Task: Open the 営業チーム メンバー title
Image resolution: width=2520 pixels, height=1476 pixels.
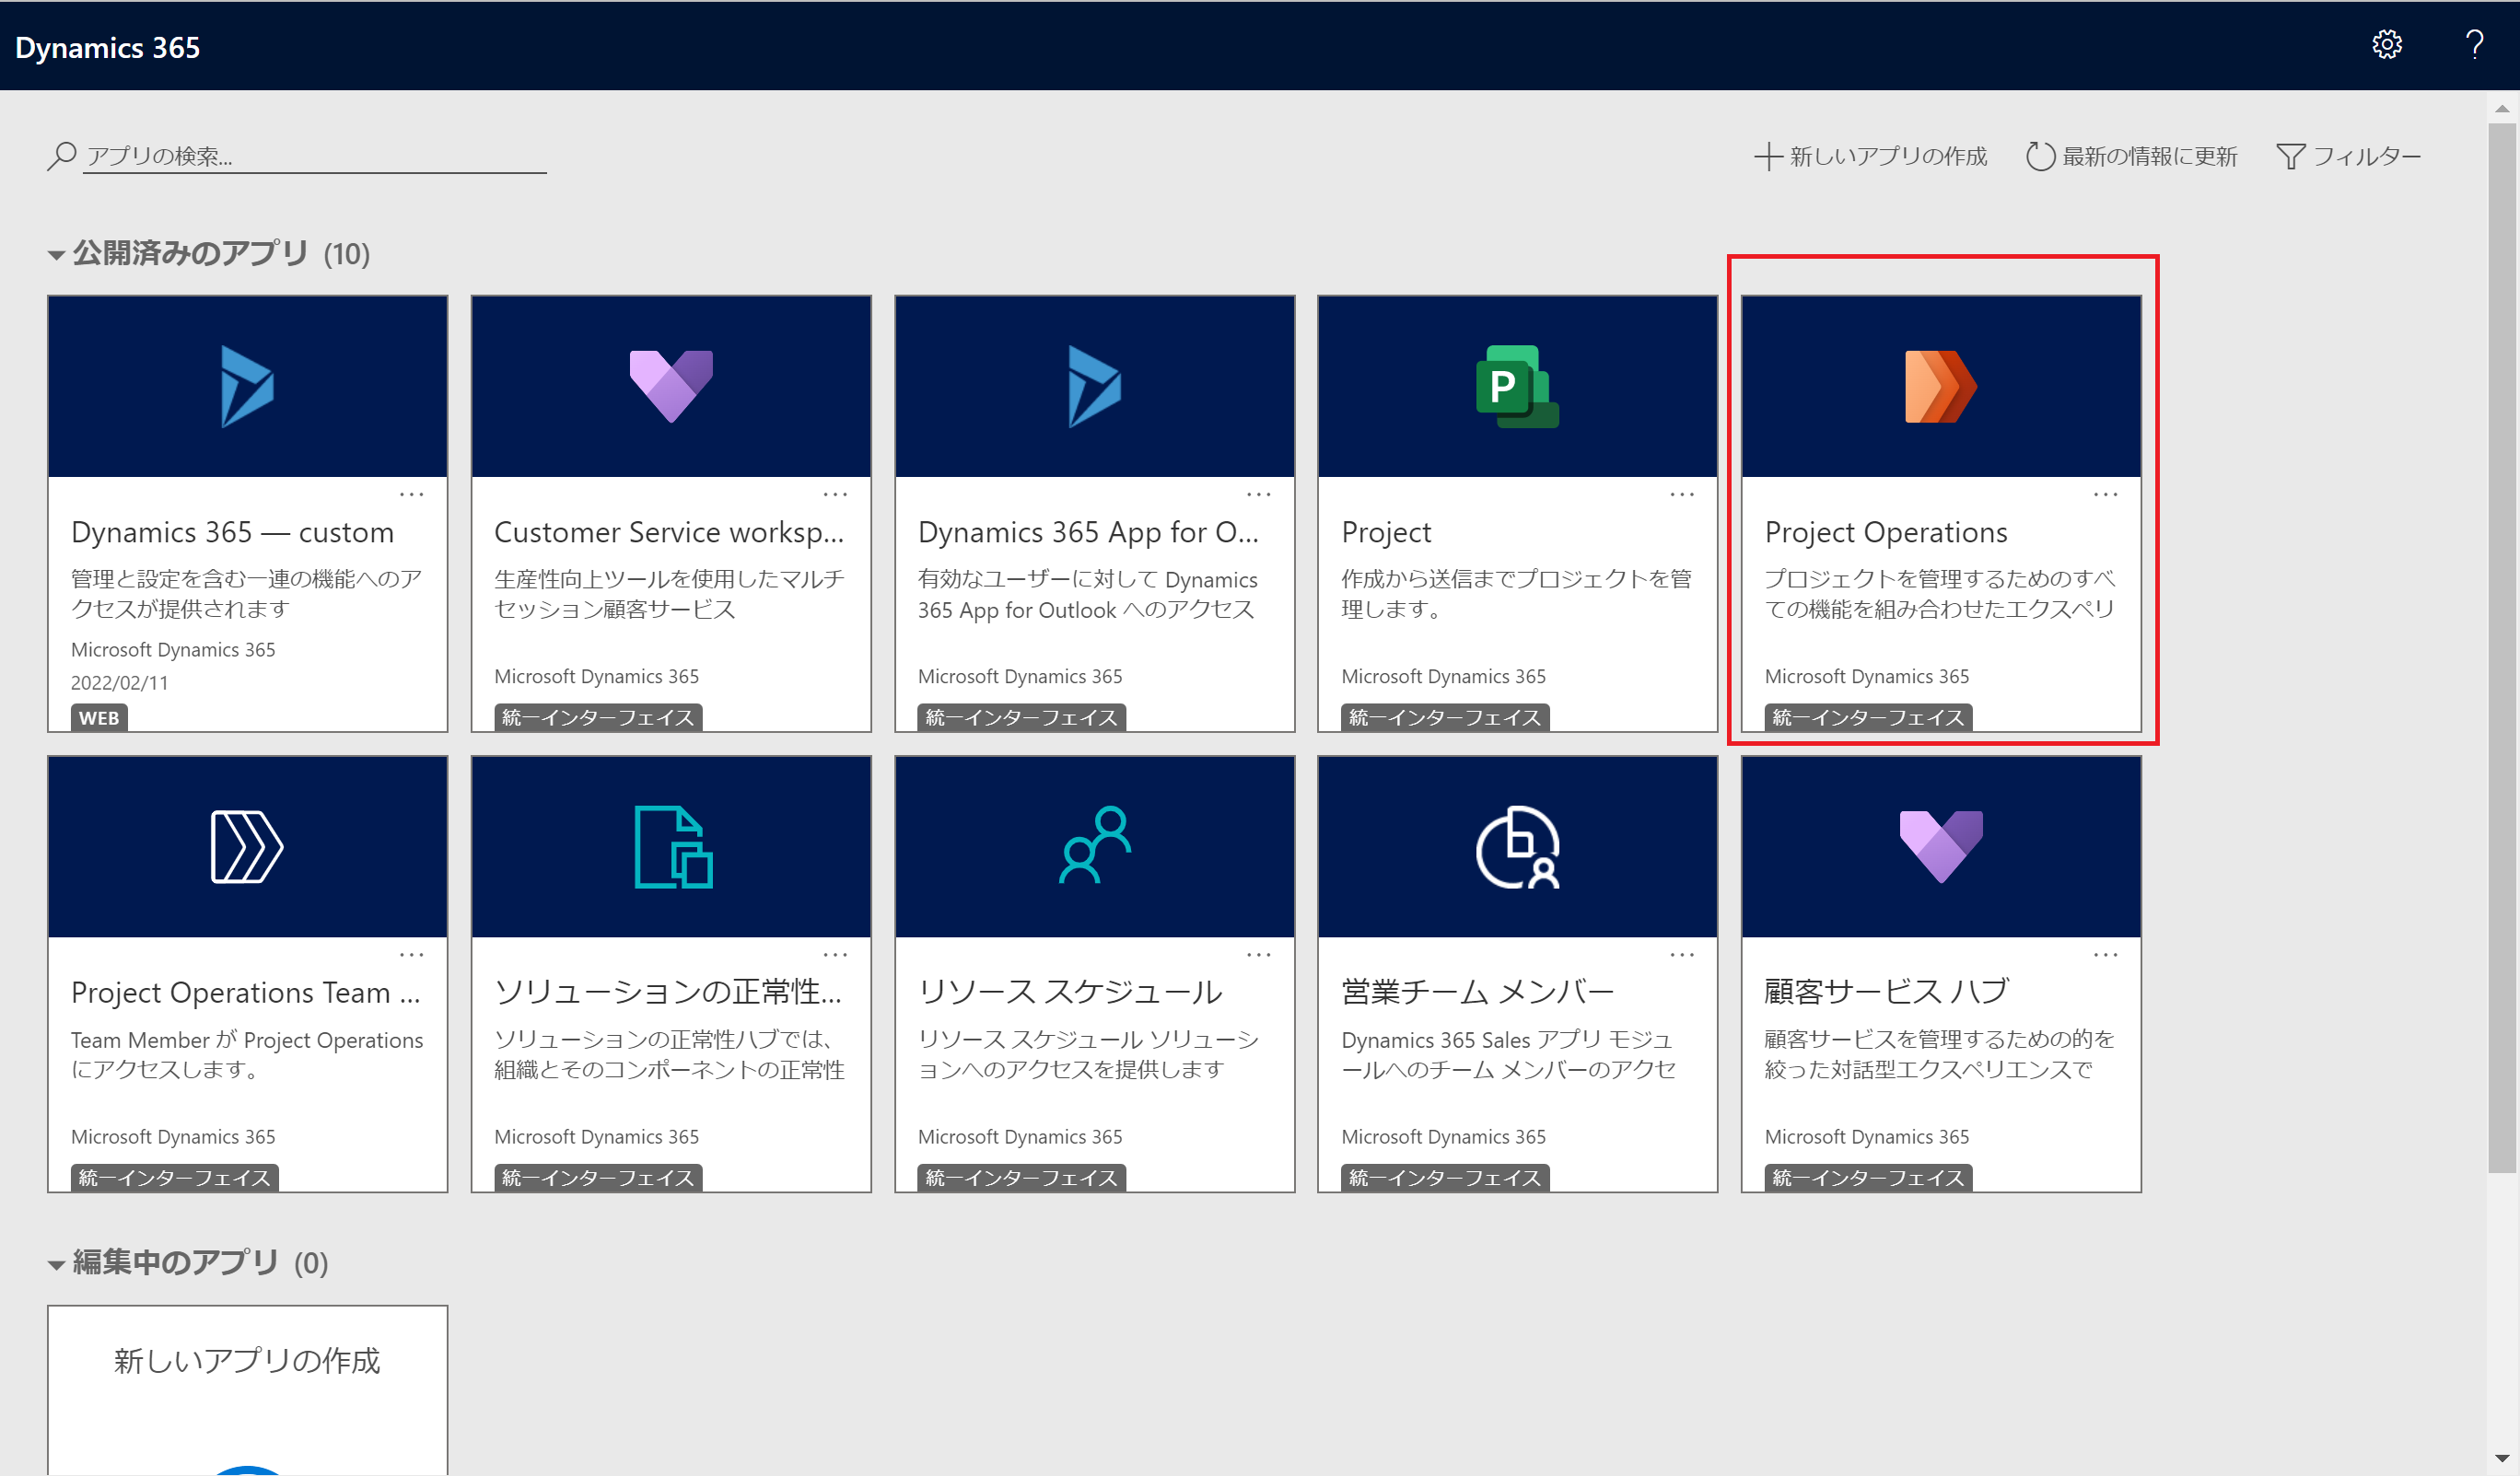Action: (1477, 992)
